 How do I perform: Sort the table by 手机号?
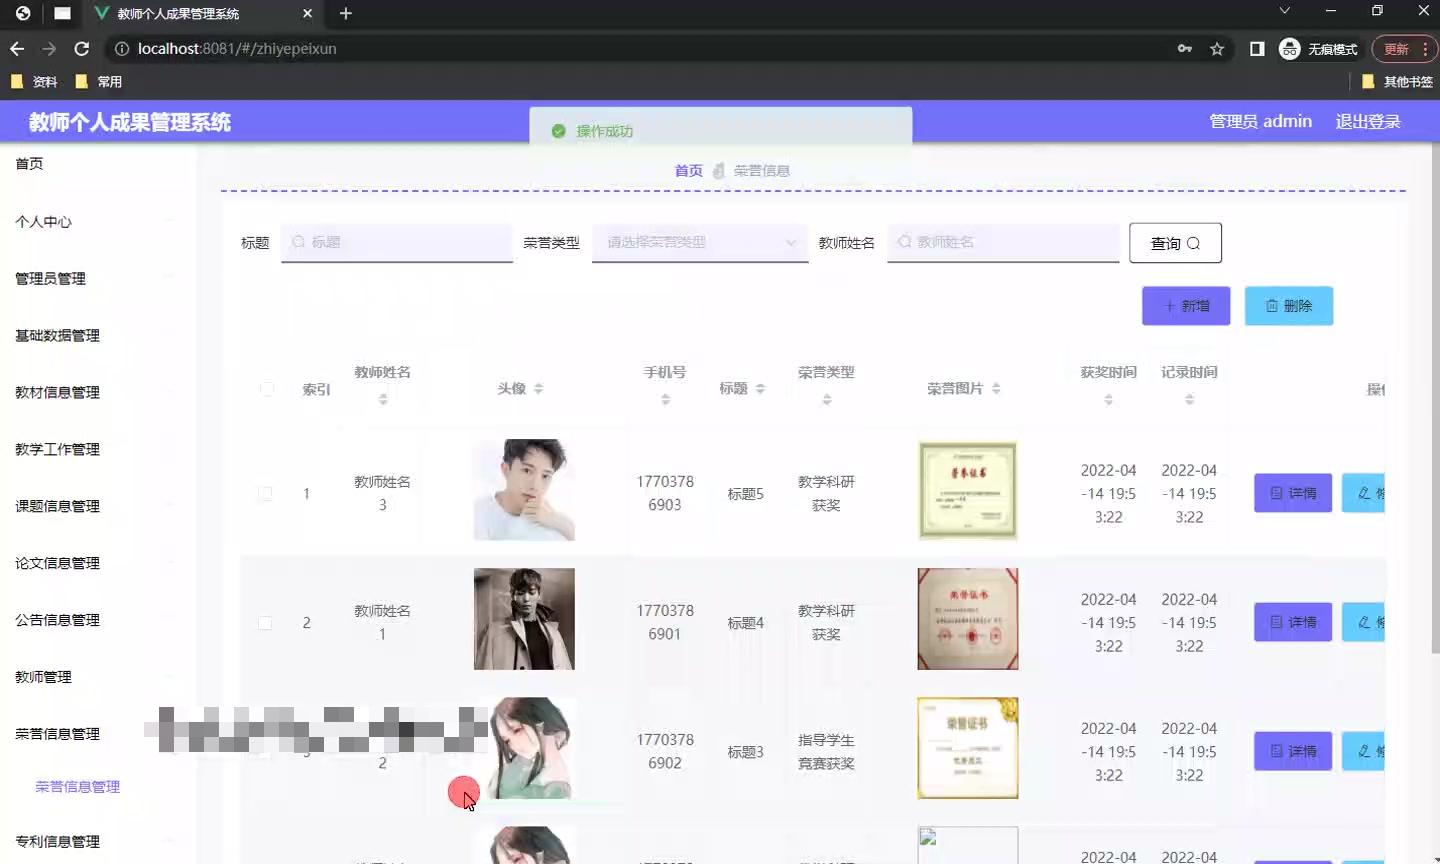[665, 399]
